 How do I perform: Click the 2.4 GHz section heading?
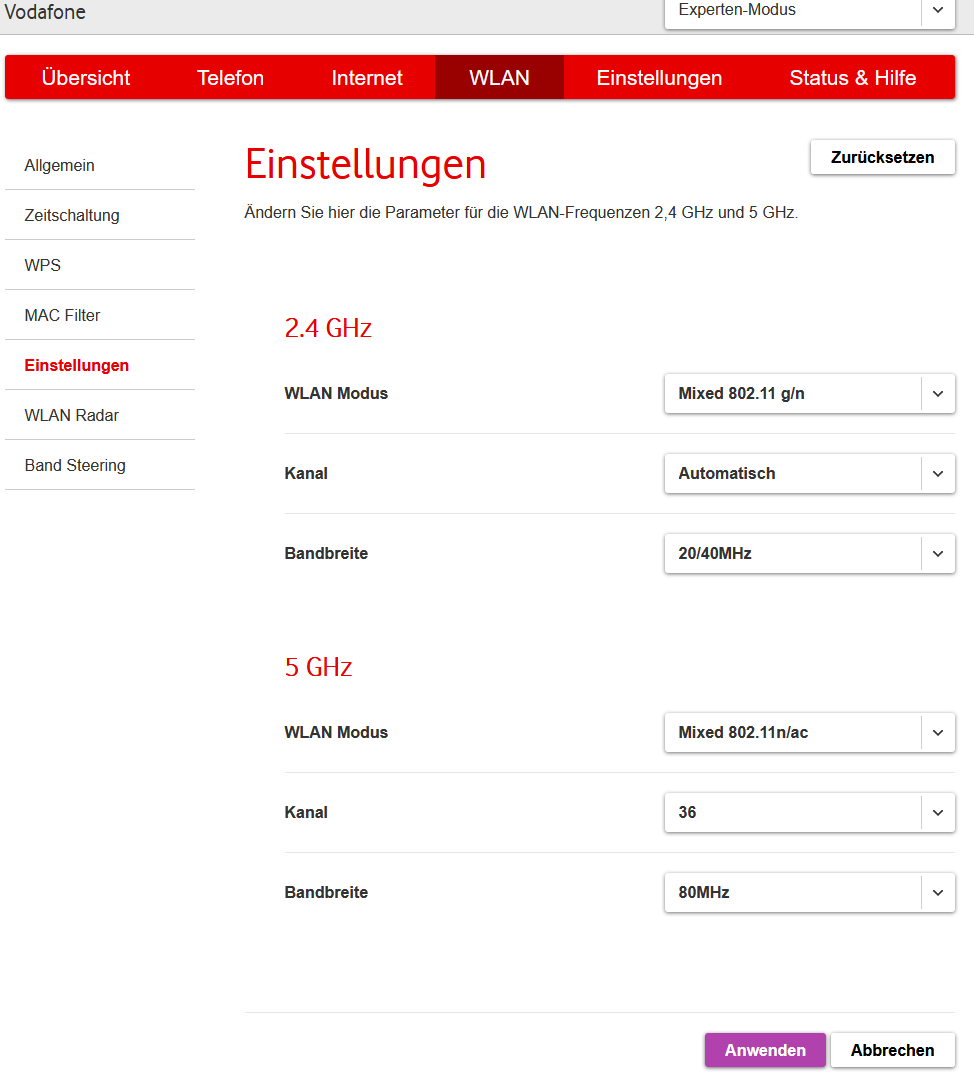pos(328,328)
